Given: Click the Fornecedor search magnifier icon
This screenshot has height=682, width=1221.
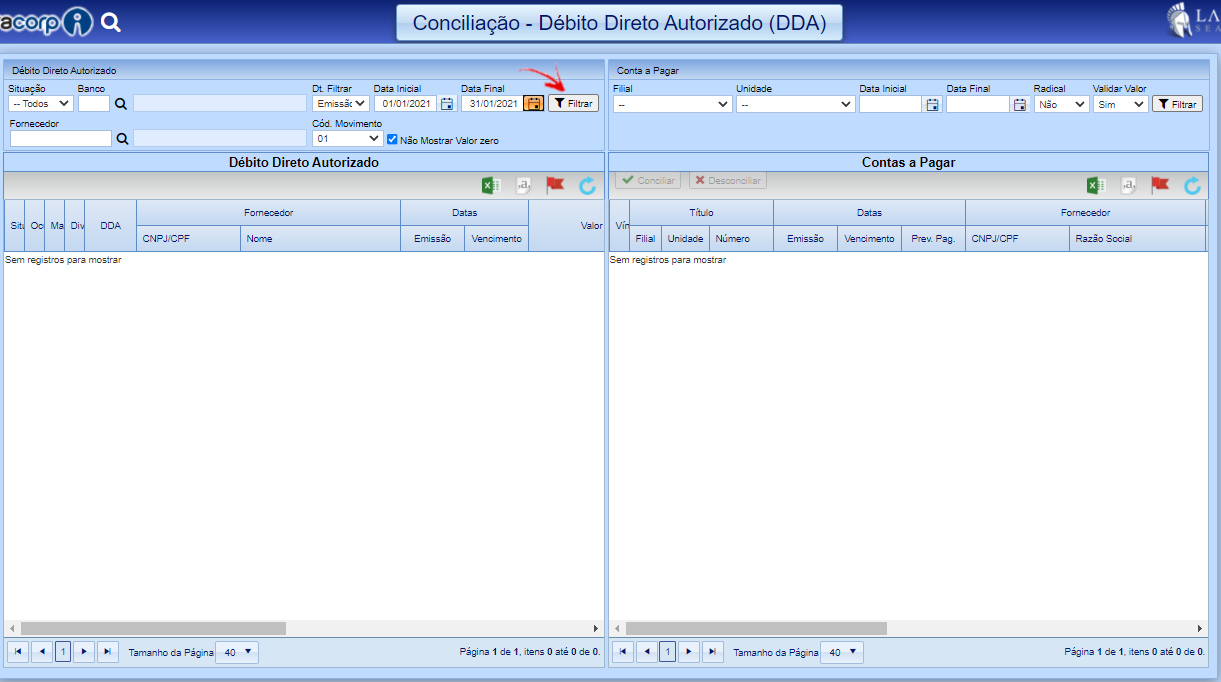Looking at the screenshot, I should click(x=122, y=139).
